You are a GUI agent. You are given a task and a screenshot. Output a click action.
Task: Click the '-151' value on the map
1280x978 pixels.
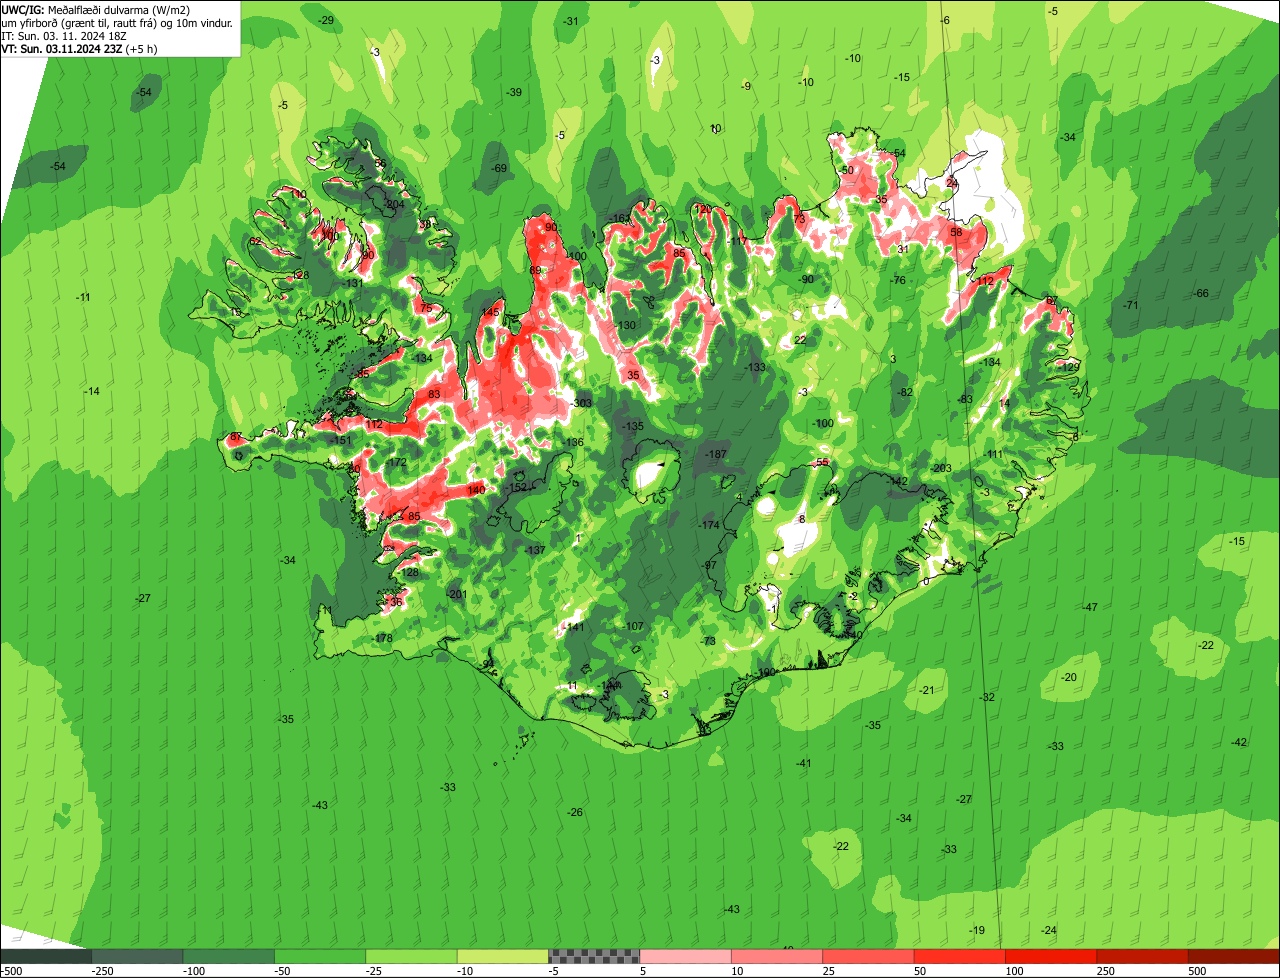(x=341, y=440)
